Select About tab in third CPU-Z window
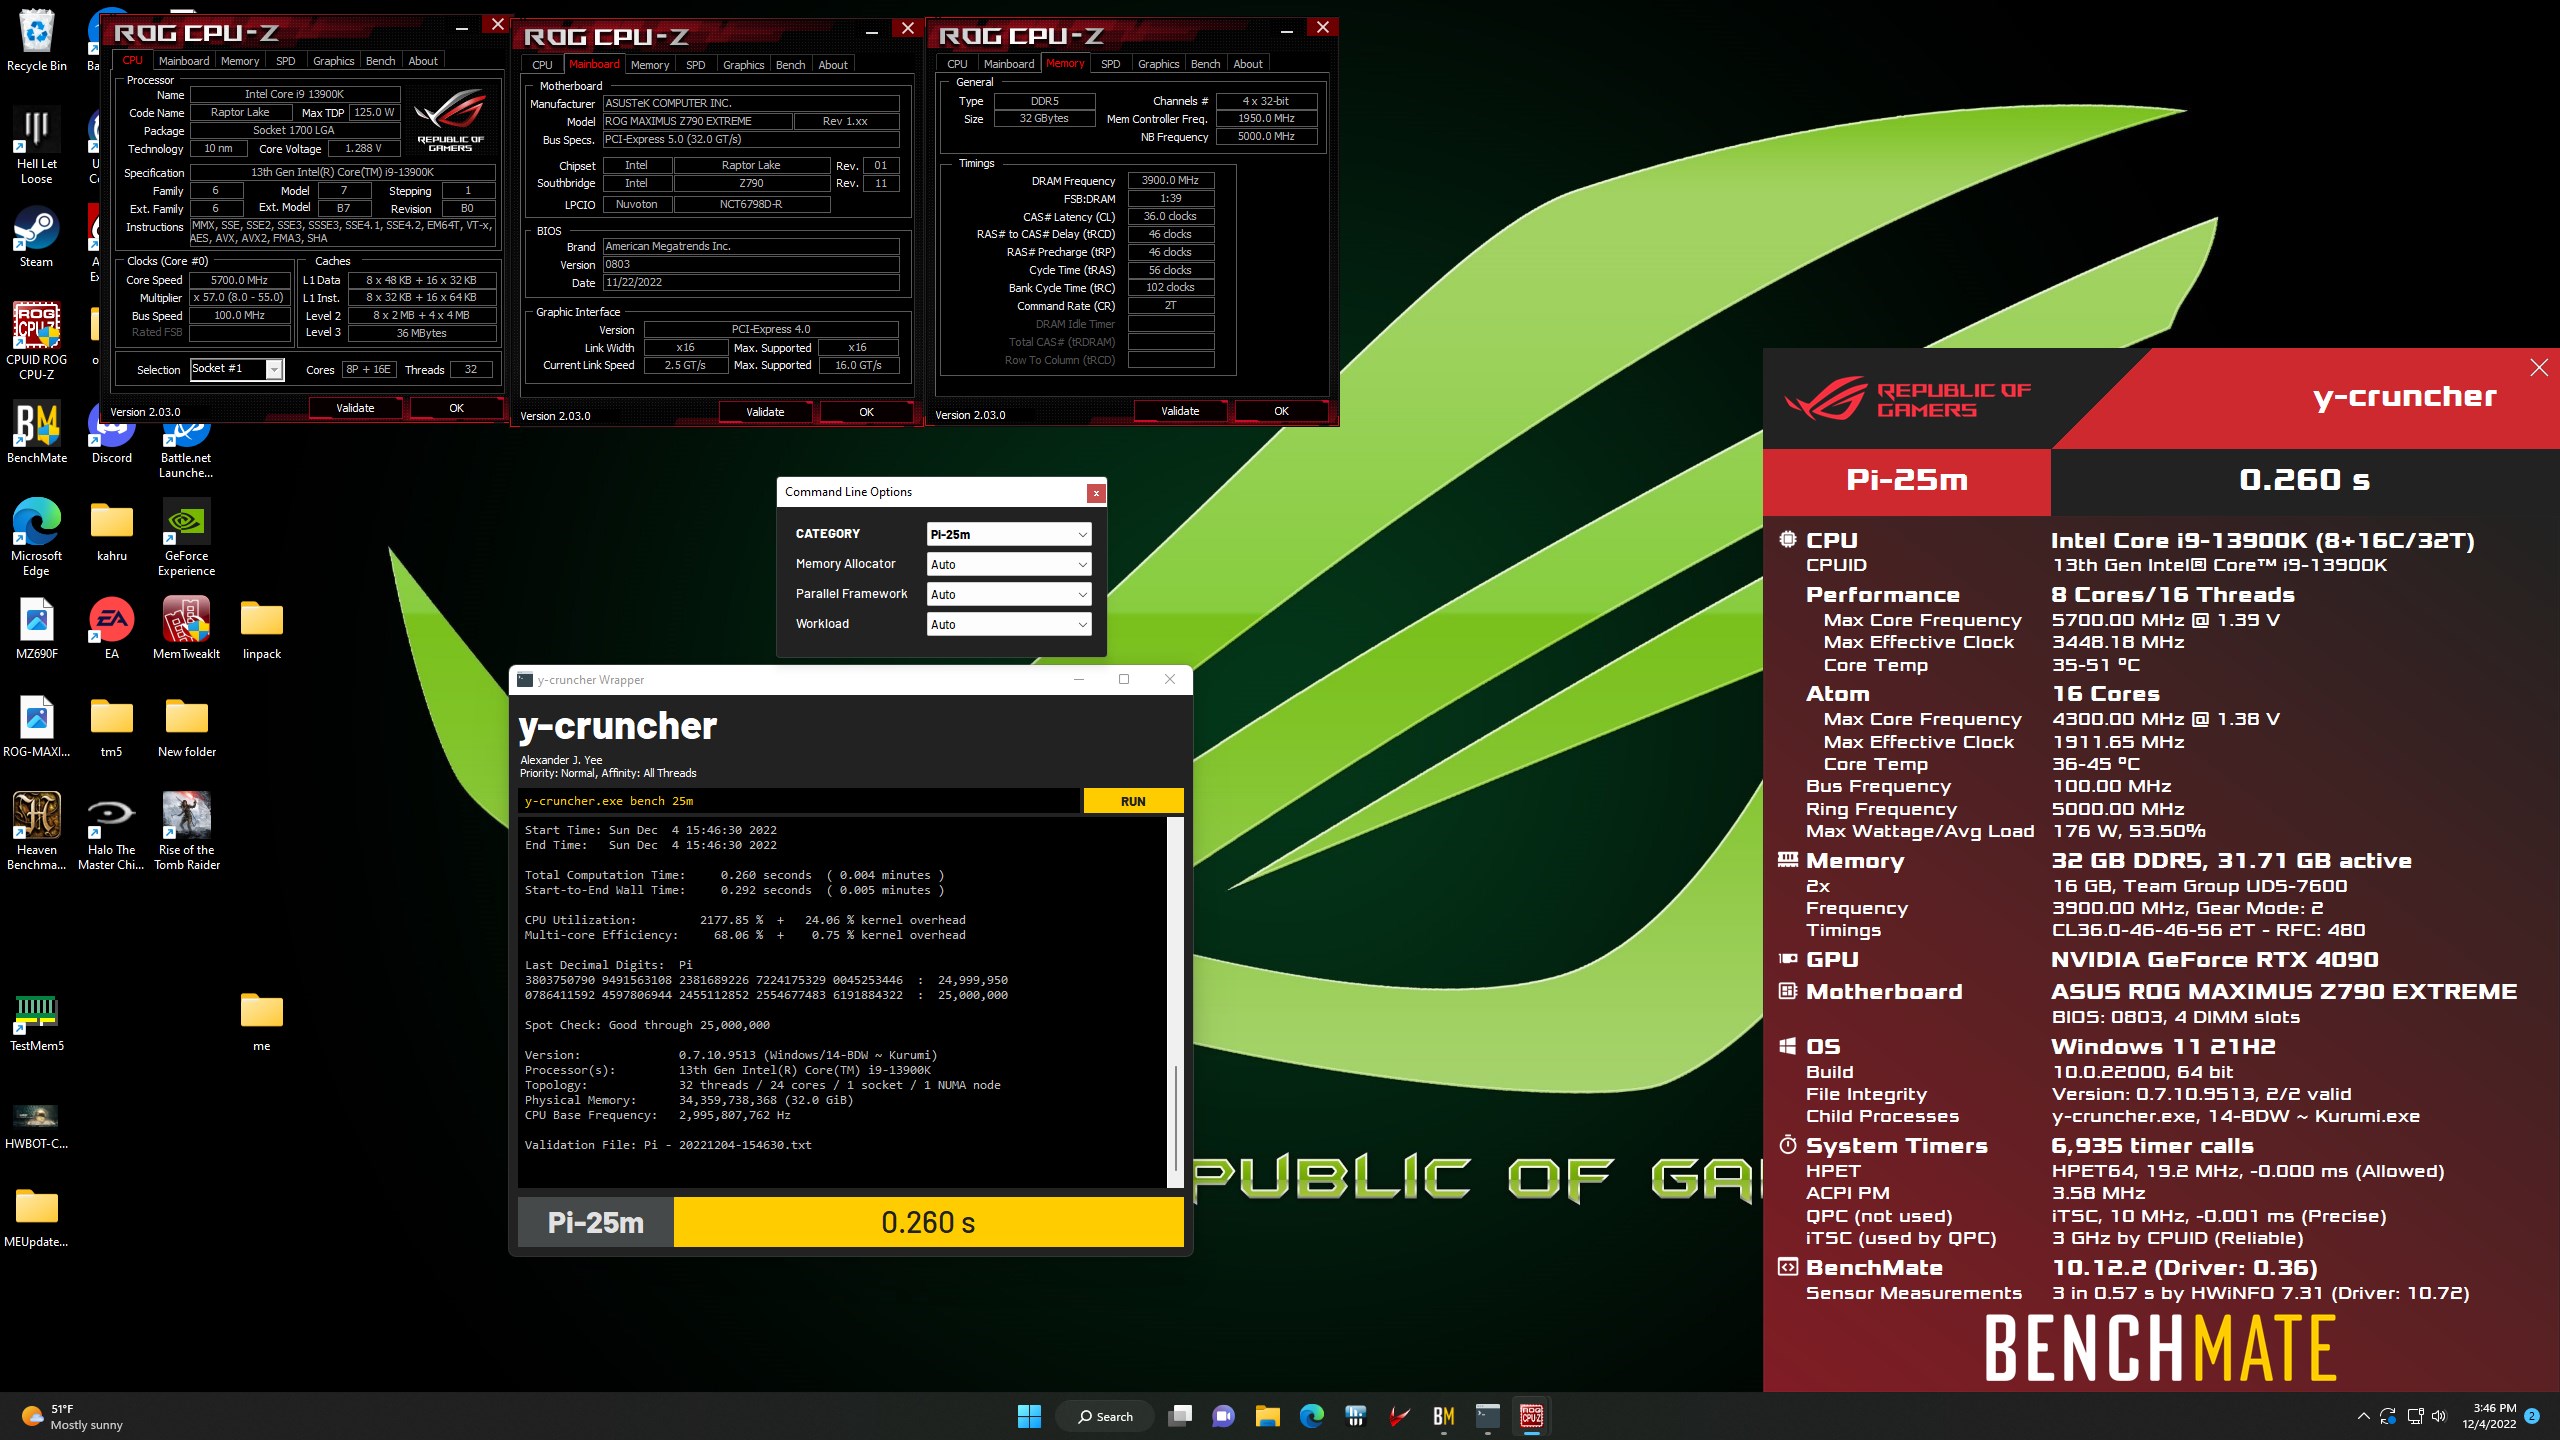The height and width of the screenshot is (1440, 2560). click(x=1247, y=64)
